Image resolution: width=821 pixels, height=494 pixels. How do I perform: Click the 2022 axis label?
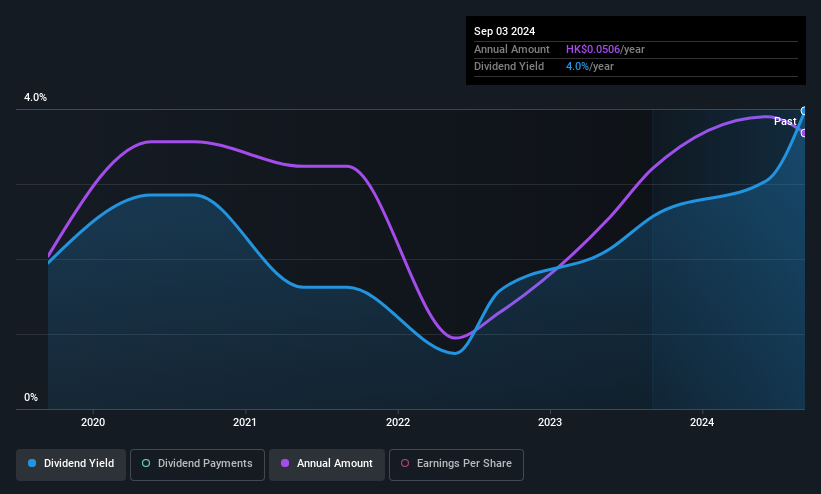398,422
